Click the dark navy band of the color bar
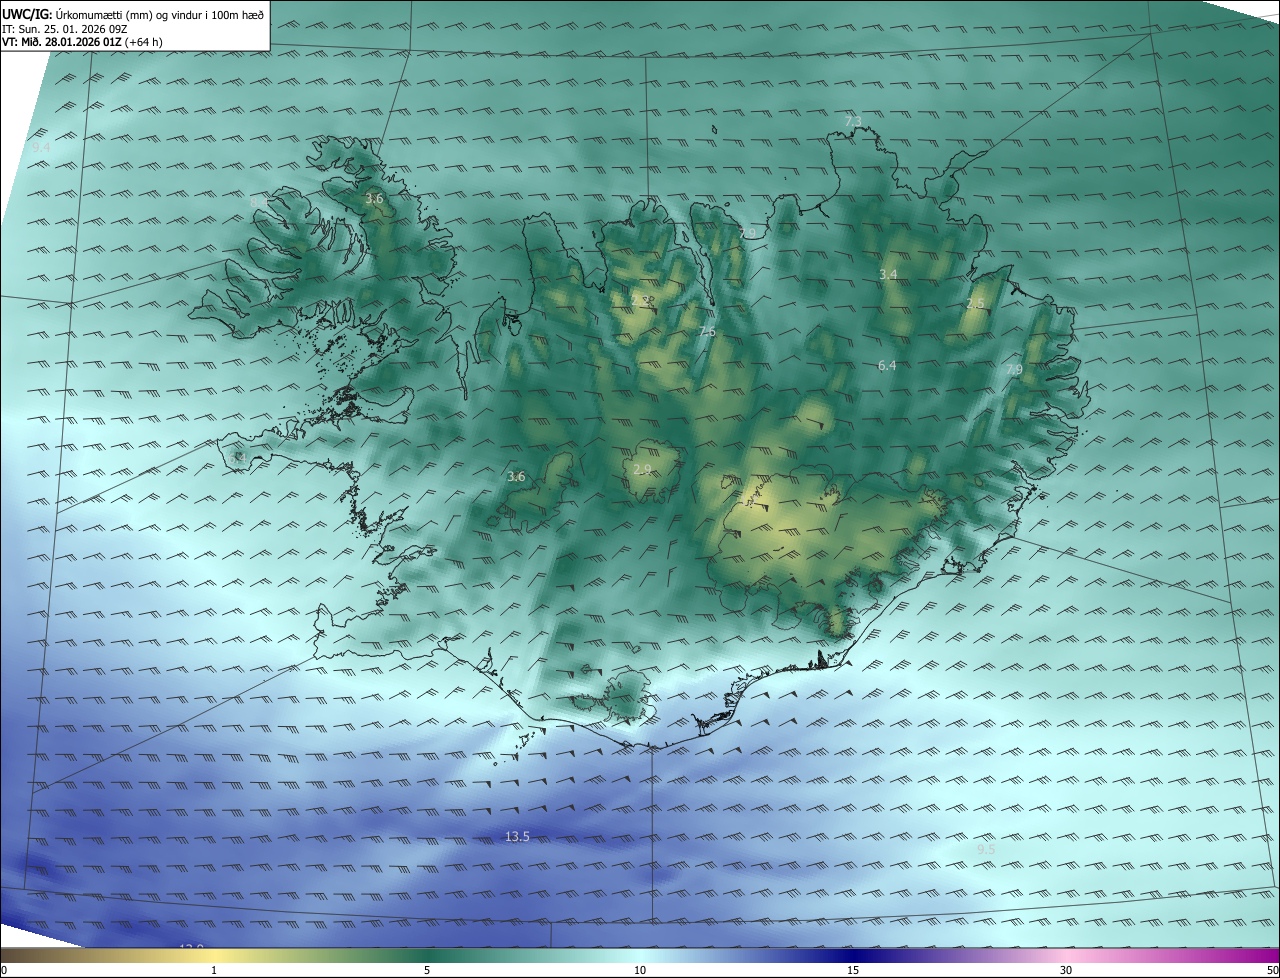 coord(853,955)
